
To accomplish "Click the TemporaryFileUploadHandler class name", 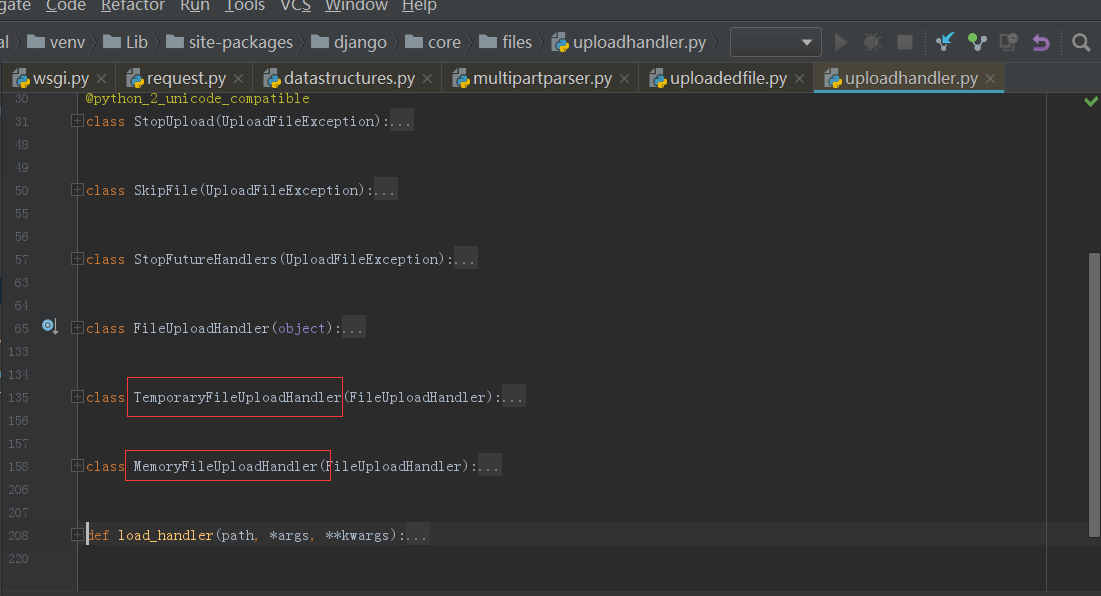I will (x=237, y=397).
